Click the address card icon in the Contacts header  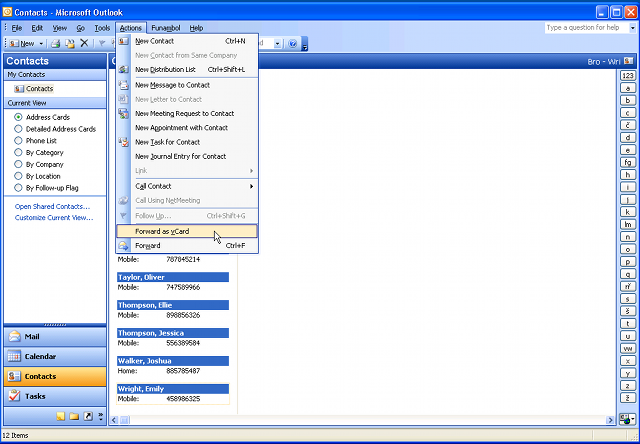pos(629,61)
